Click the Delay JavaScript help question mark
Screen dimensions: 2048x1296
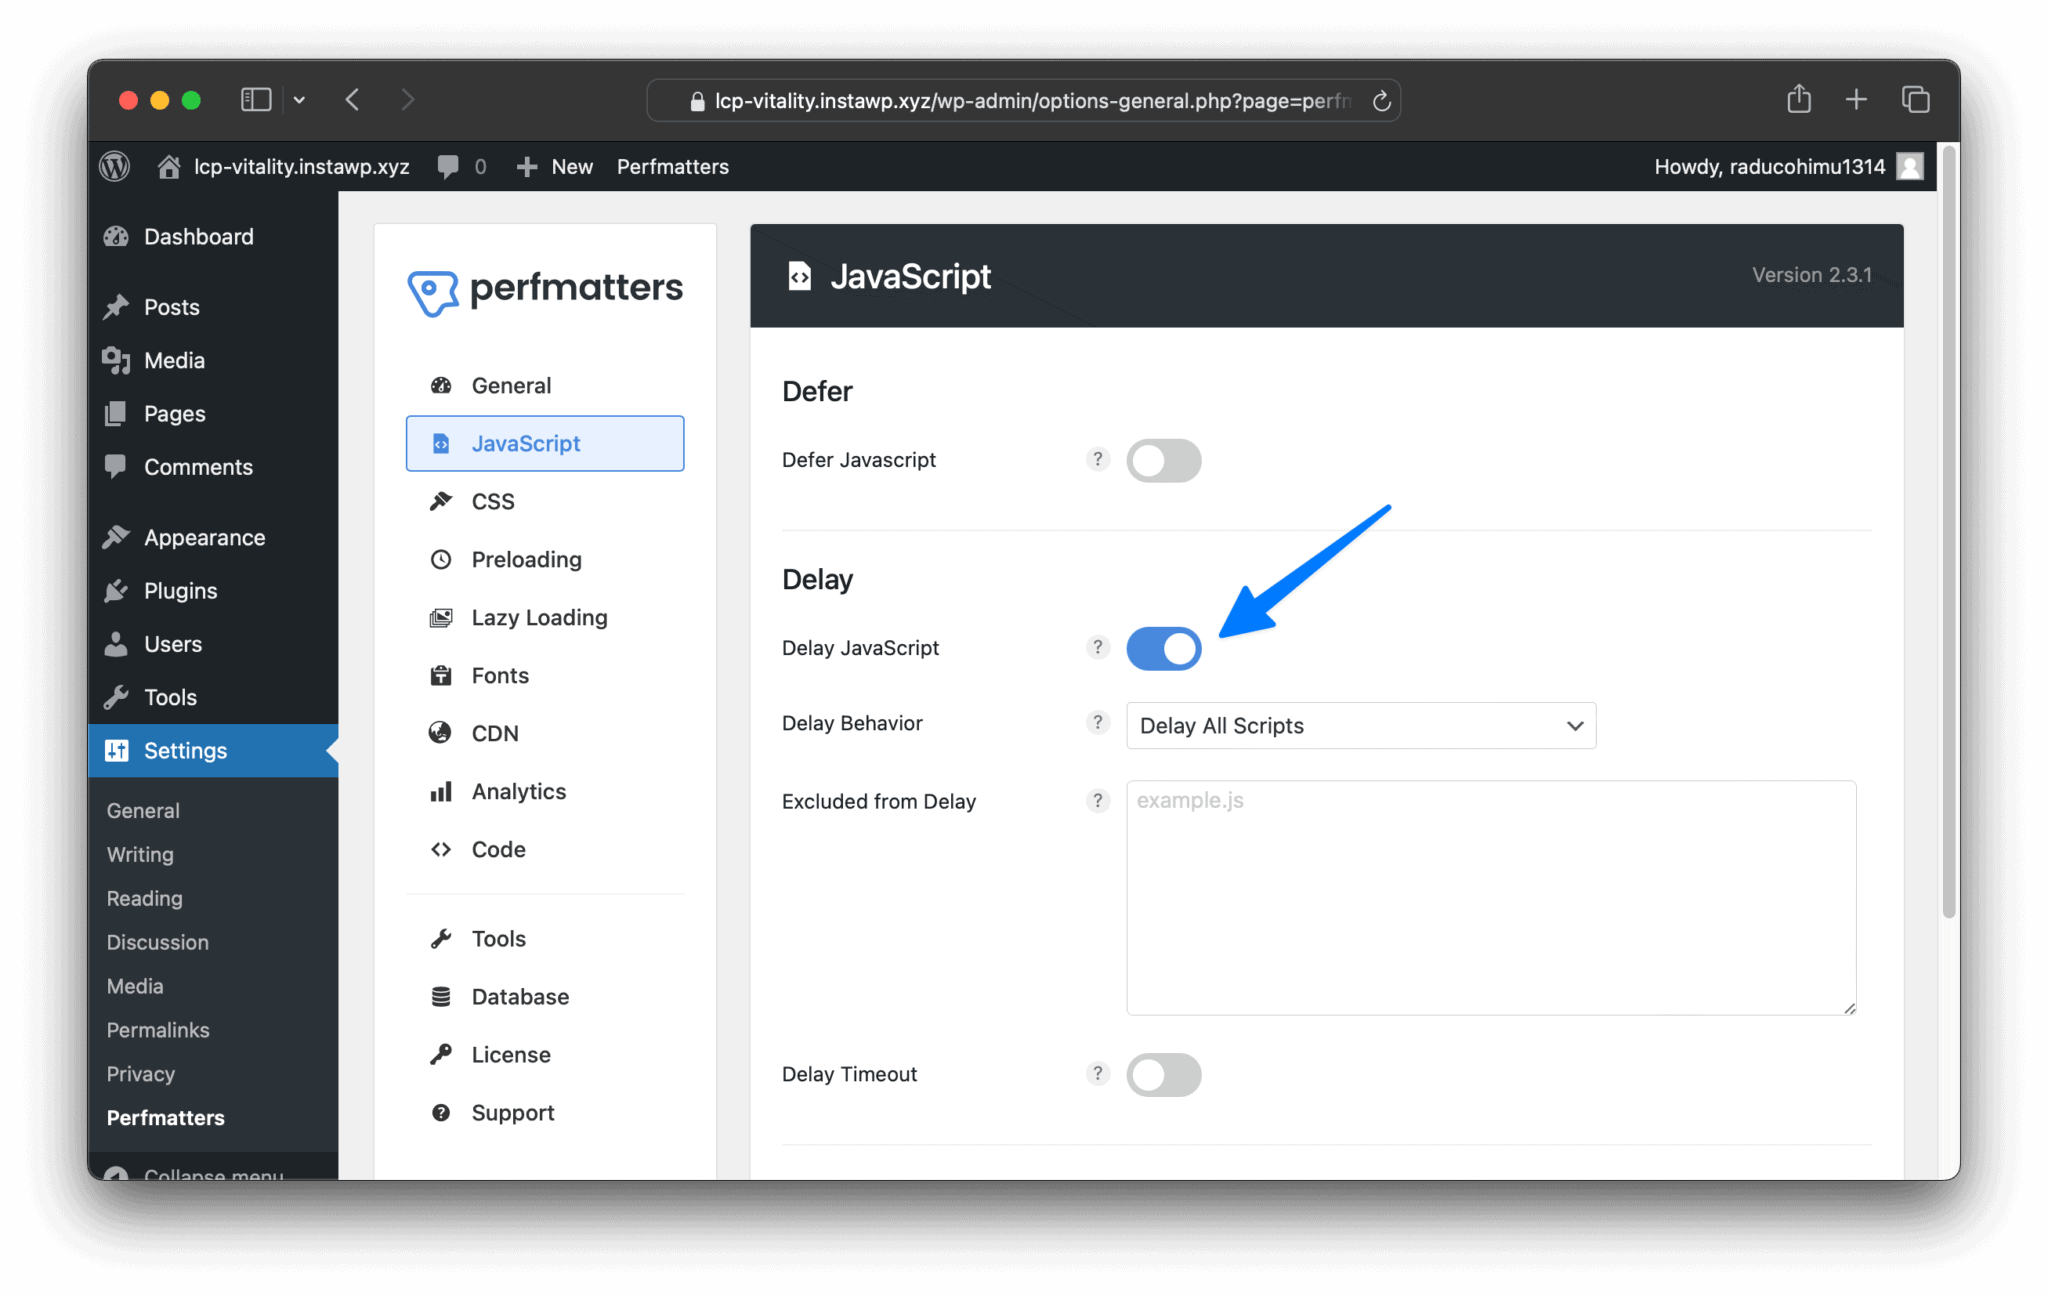pos(1097,648)
